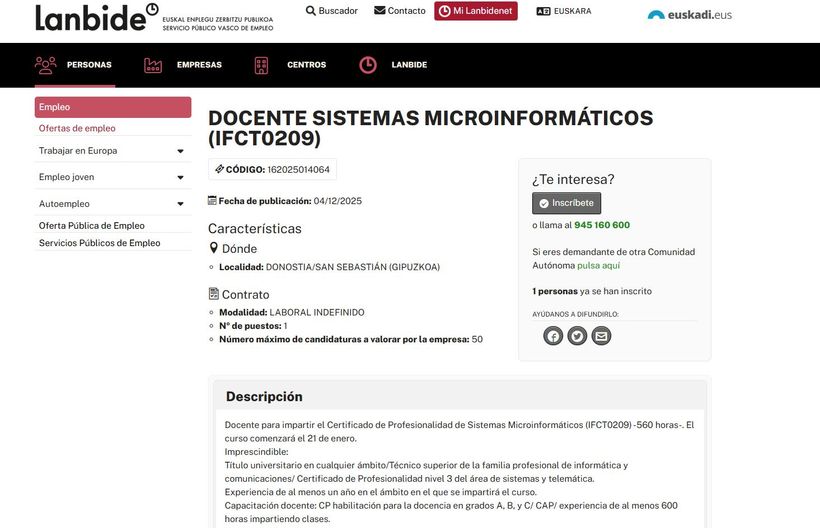
Task: Follow the 'pulsa aquí' link
Action: point(598,266)
